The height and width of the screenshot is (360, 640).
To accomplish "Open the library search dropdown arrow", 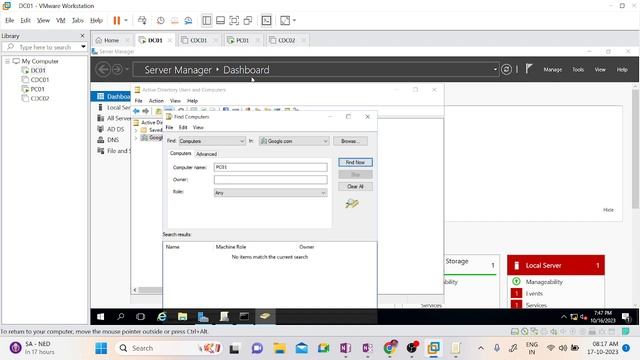I will 83,47.
